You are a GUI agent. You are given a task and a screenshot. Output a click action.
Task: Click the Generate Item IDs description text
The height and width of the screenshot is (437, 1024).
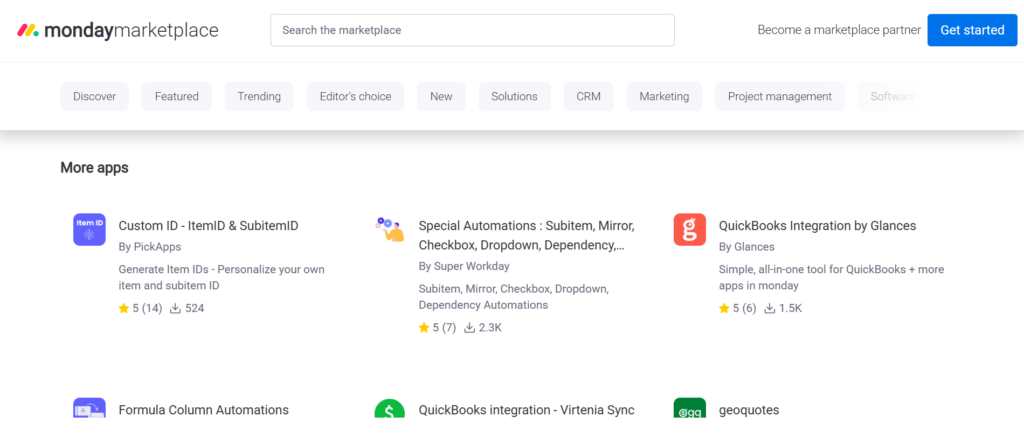[x=221, y=278]
